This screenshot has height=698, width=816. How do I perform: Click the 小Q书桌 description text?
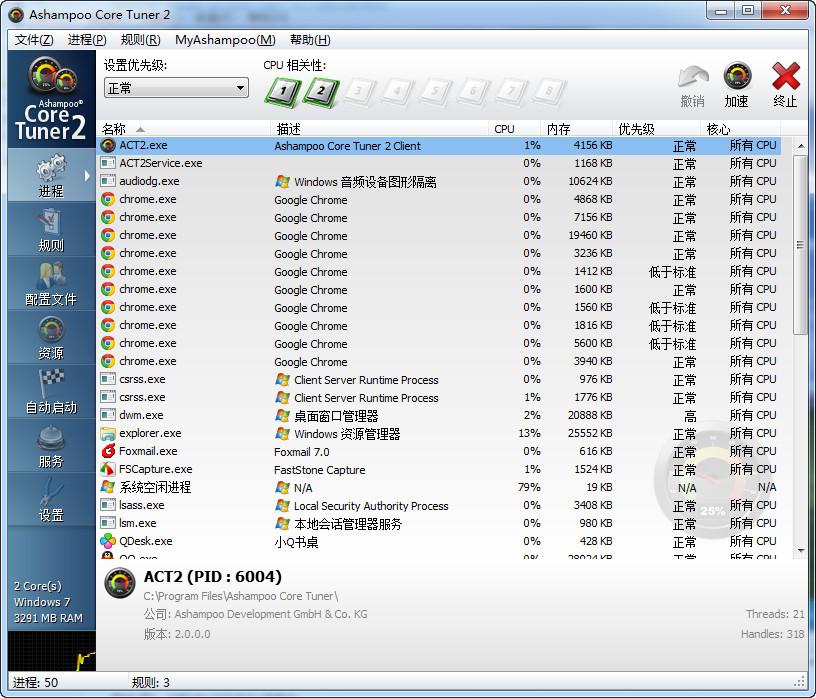pos(296,542)
